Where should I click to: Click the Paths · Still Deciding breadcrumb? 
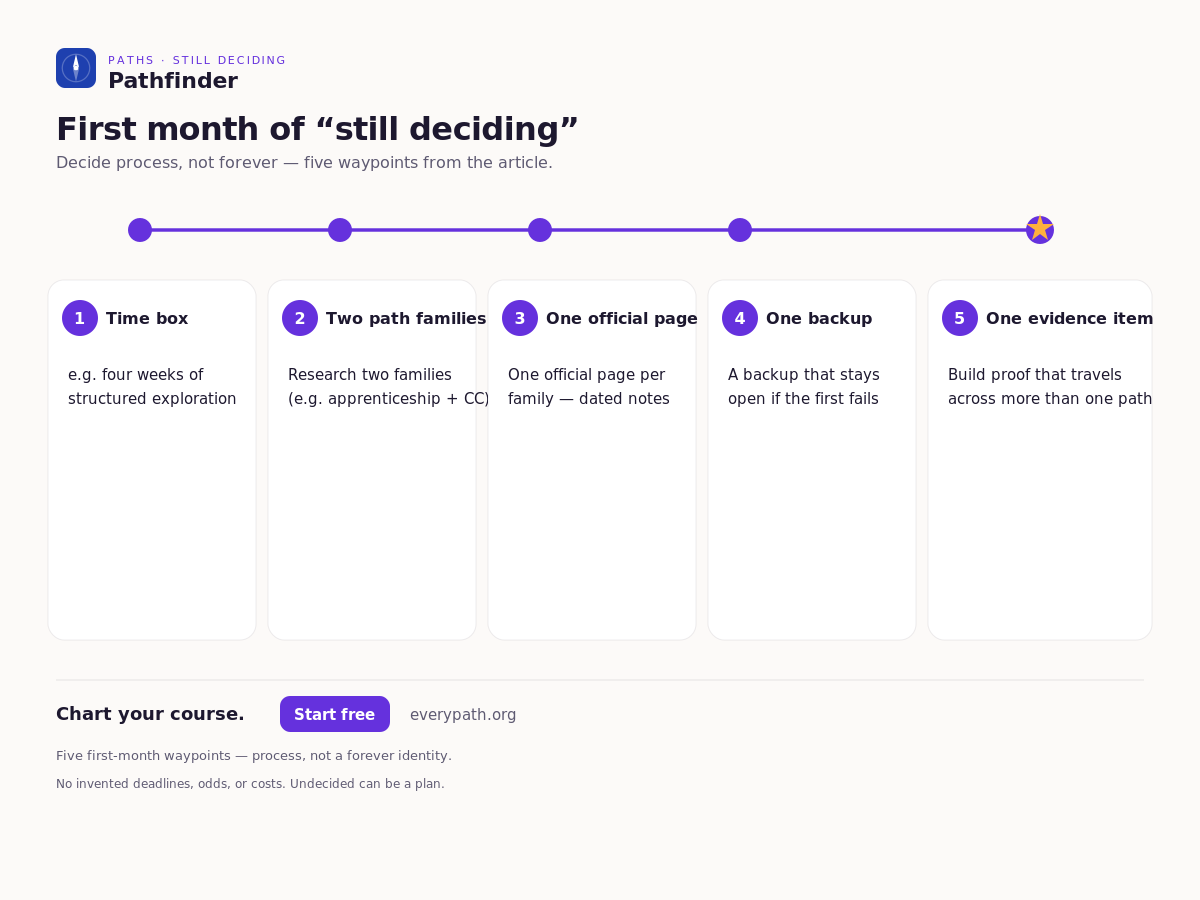197,60
